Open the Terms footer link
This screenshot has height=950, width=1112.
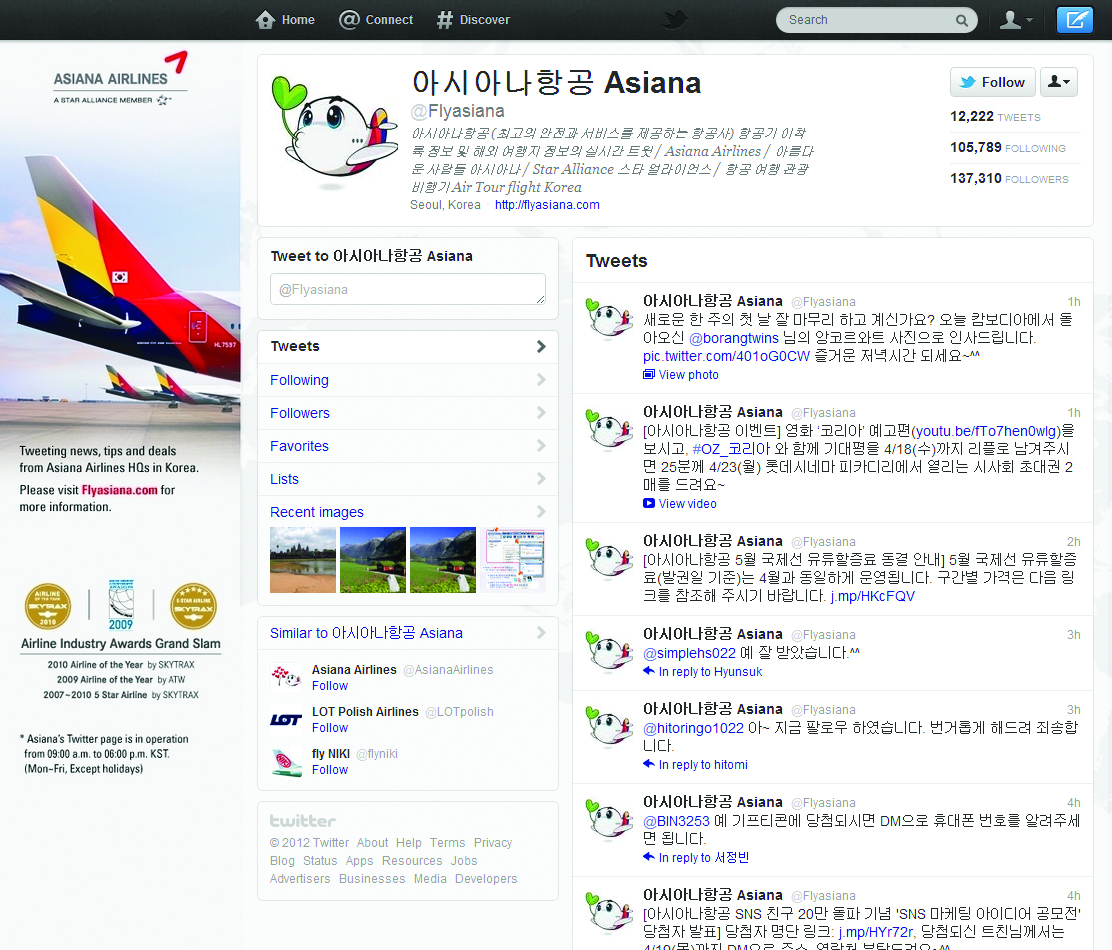[x=447, y=843]
